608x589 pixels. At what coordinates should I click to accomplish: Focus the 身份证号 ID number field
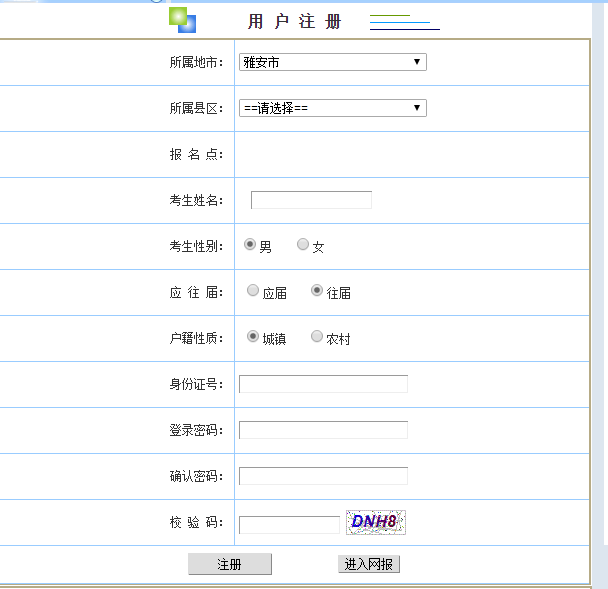point(323,384)
